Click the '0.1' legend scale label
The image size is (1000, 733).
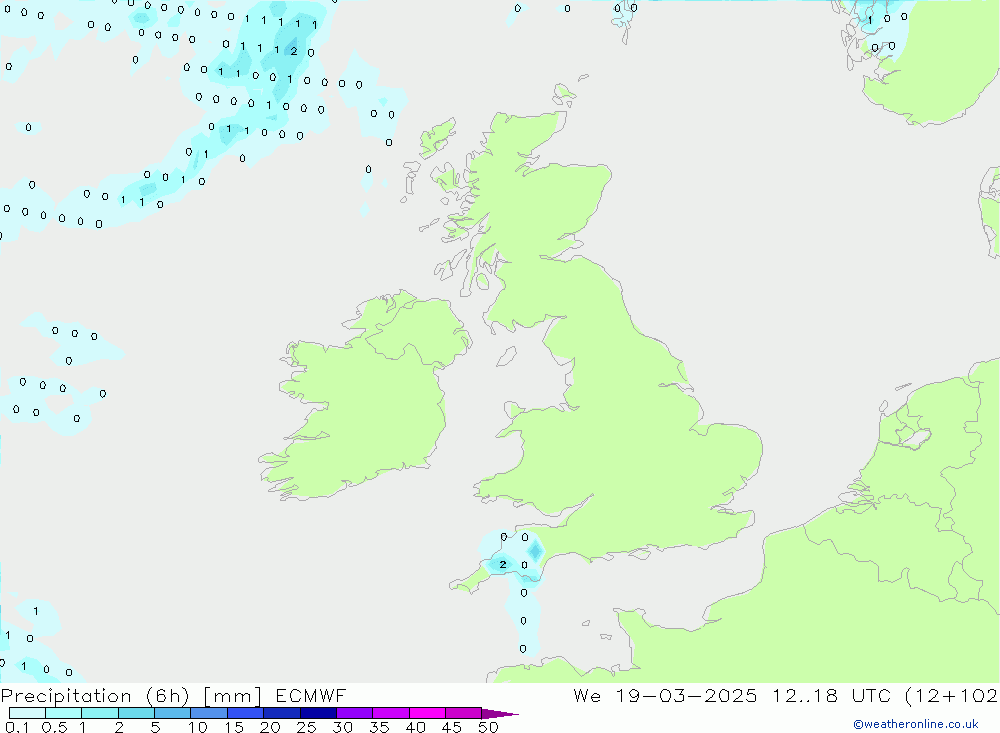click(17, 727)
